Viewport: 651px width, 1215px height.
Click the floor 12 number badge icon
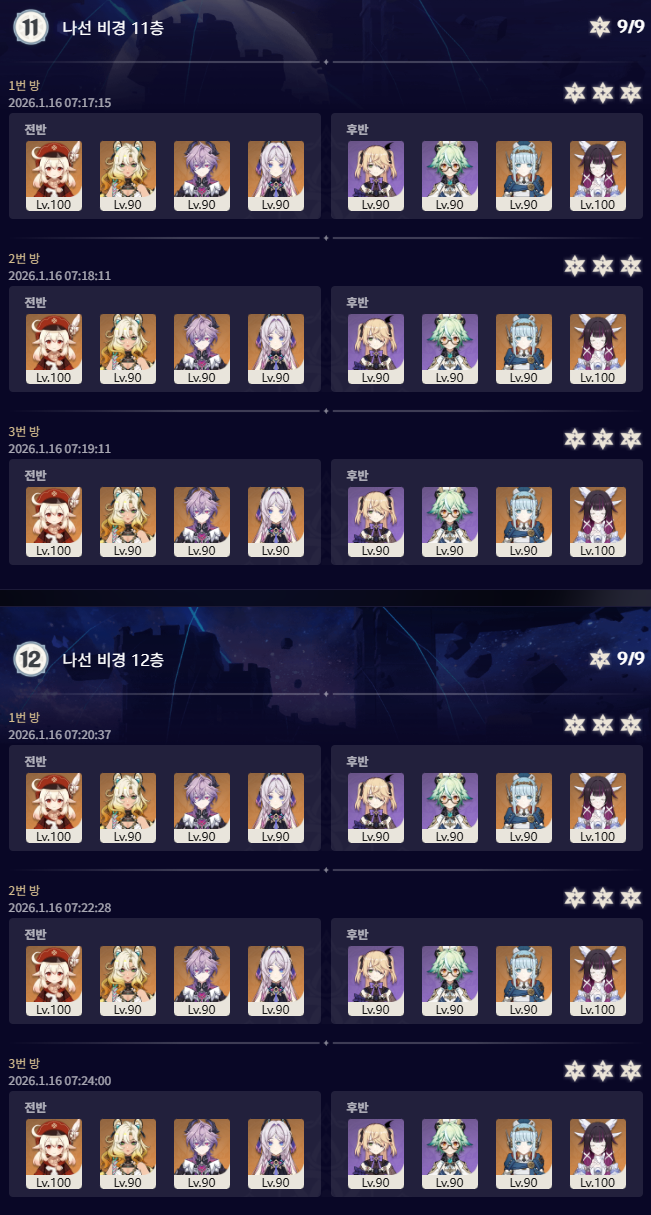tap(30, 659)
